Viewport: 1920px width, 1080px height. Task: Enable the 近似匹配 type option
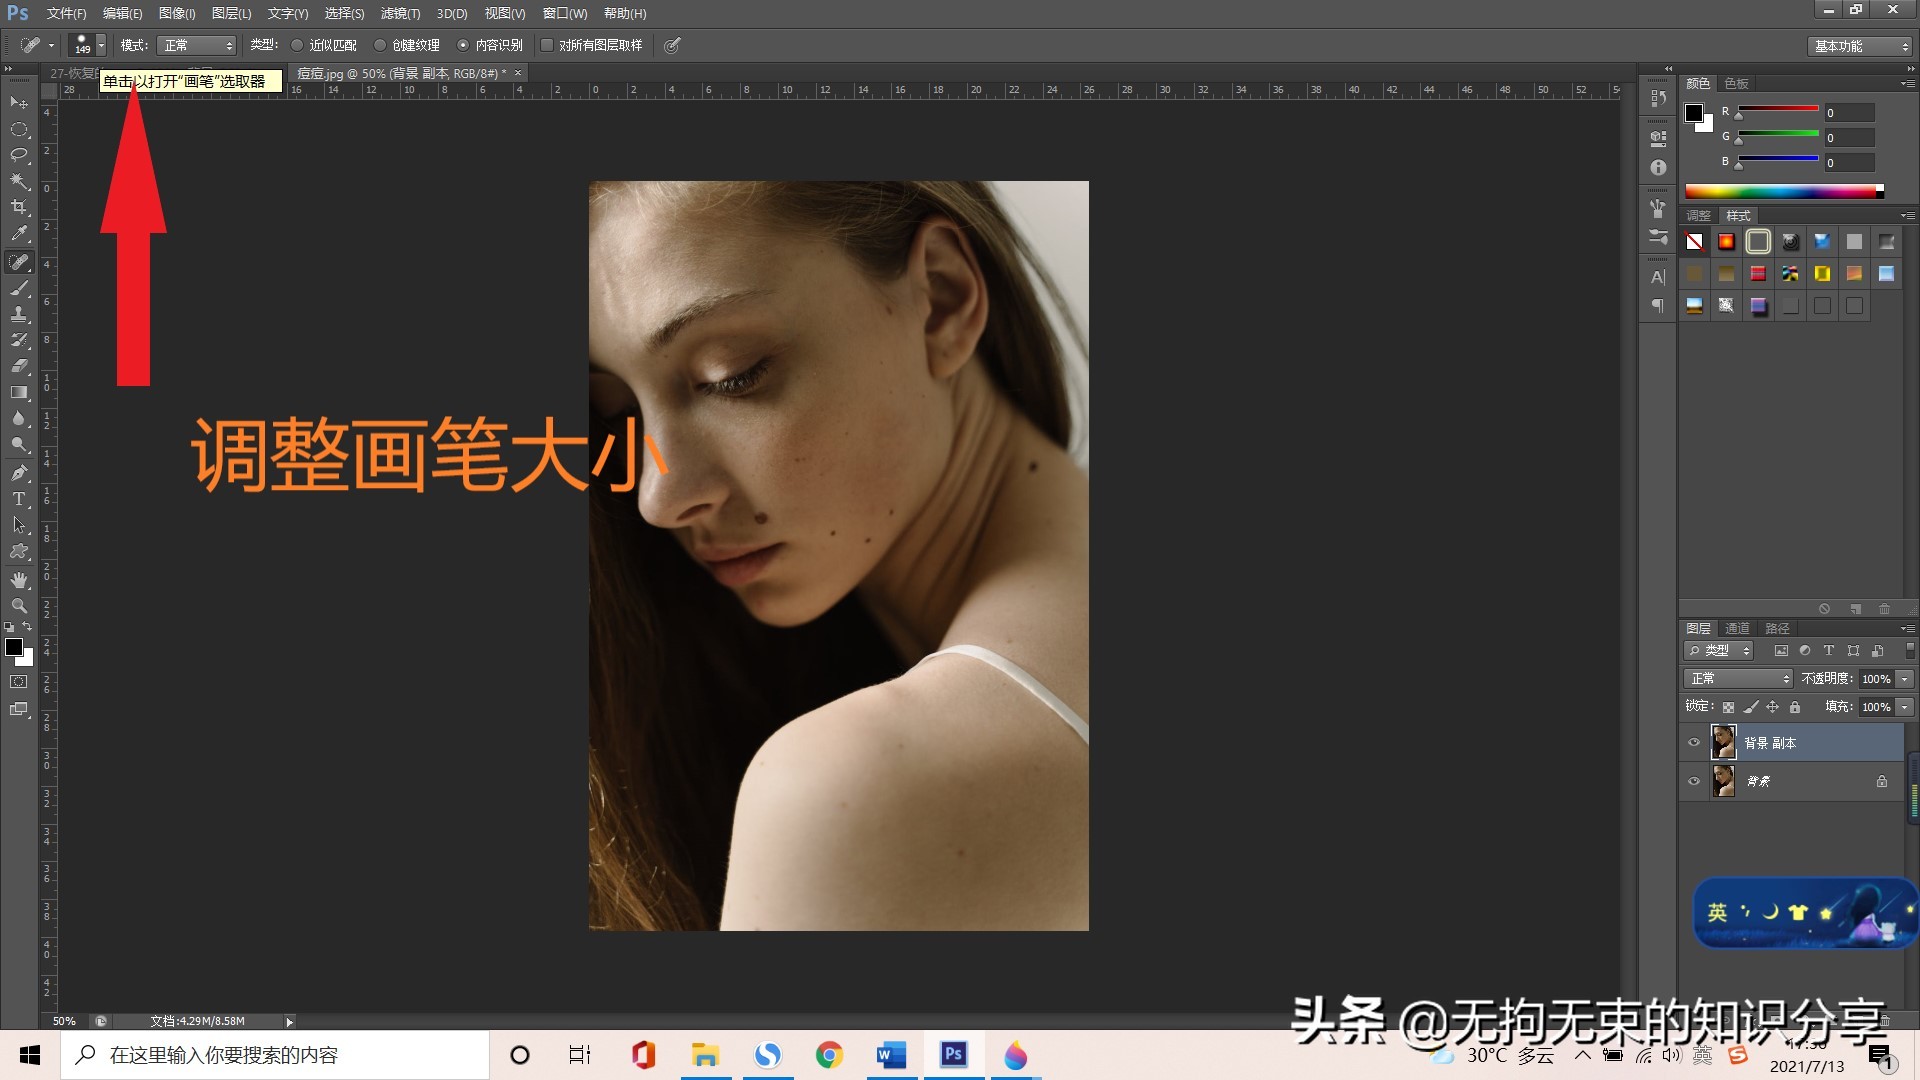(297, 45)
